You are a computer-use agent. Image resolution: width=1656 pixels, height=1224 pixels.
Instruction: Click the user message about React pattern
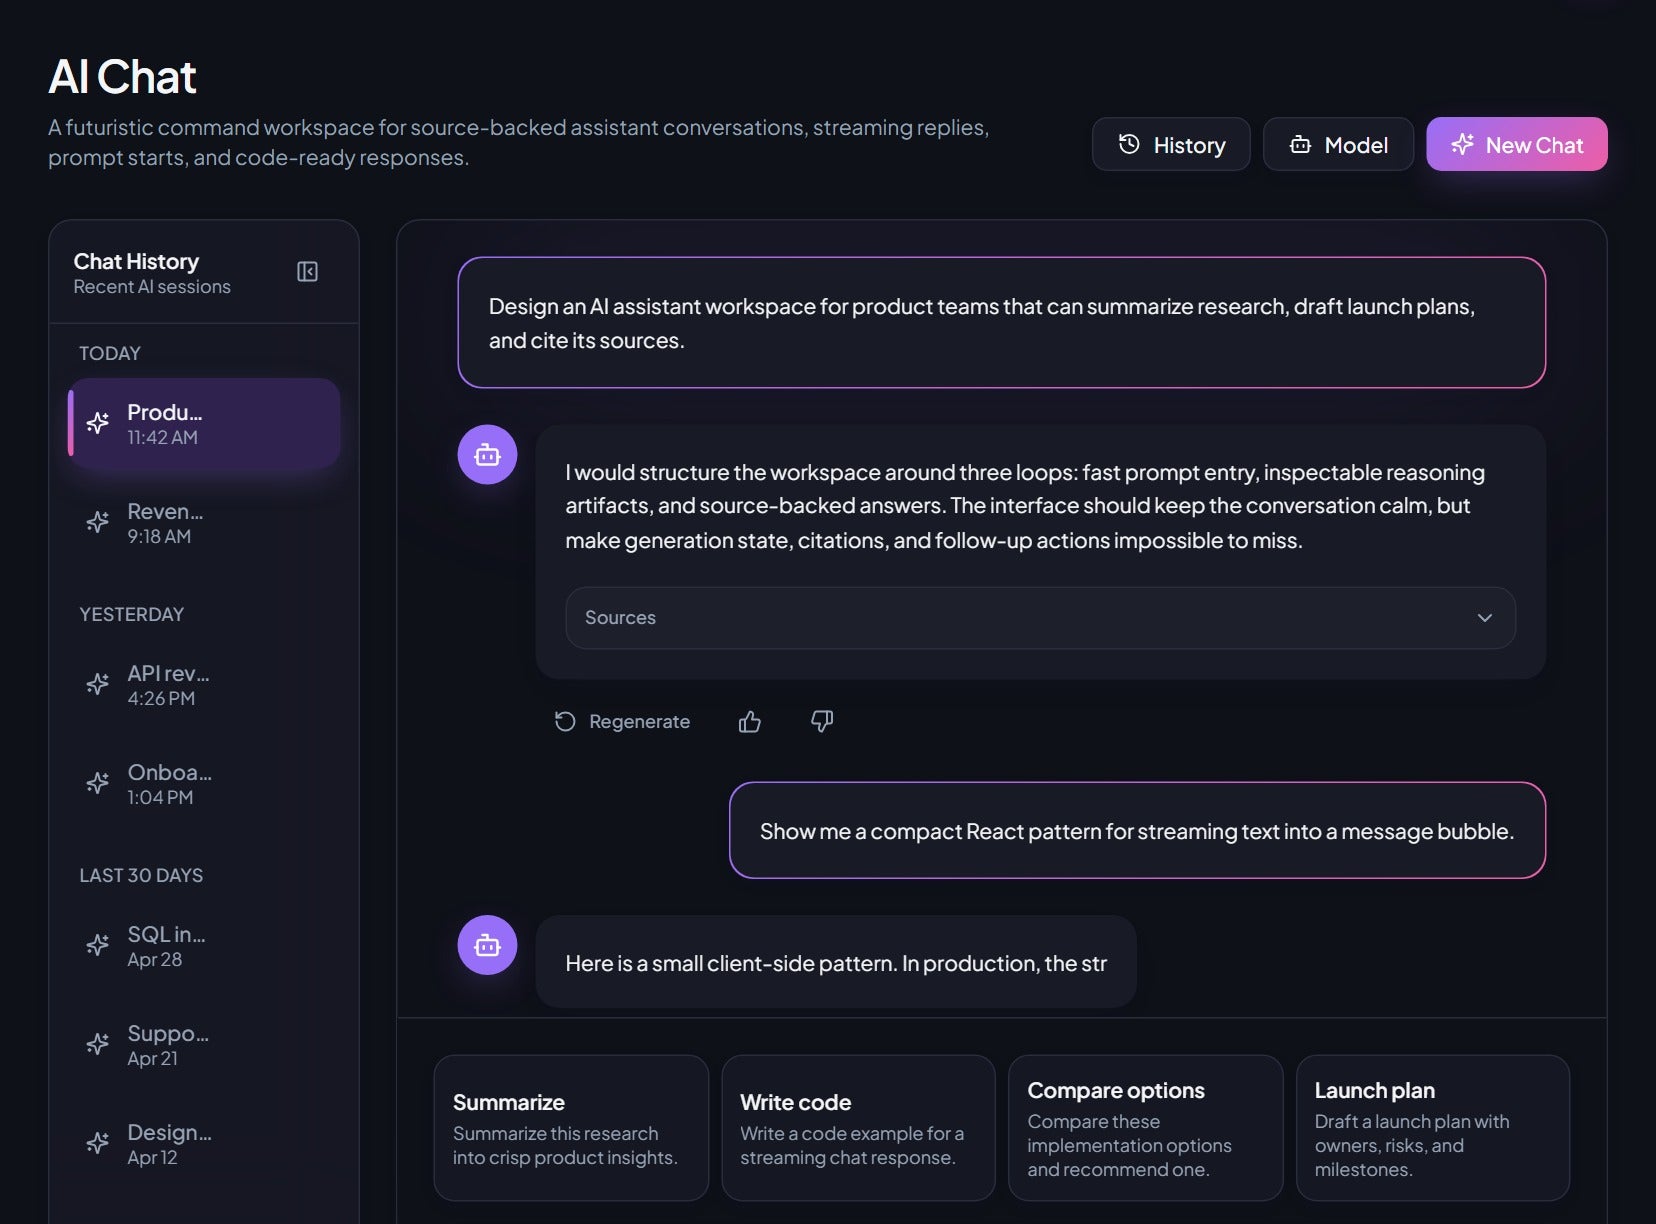click(x=1138, y=831)
